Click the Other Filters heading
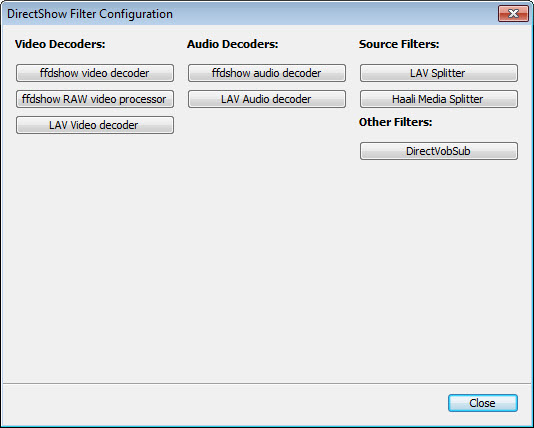Viewport: 534px width, 428px height. pyautogui.click(x=395, y=122)
